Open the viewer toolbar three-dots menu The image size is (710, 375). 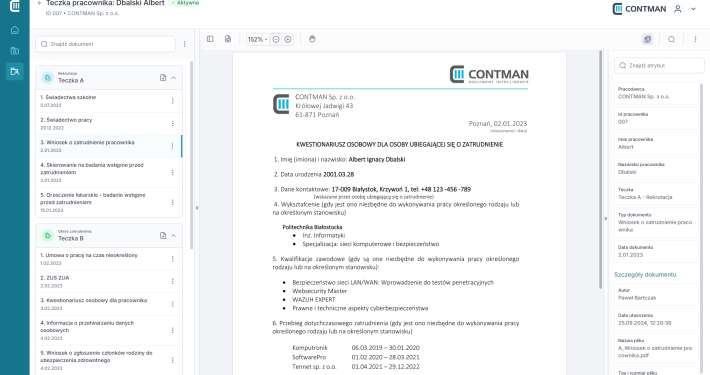(696, 39)
